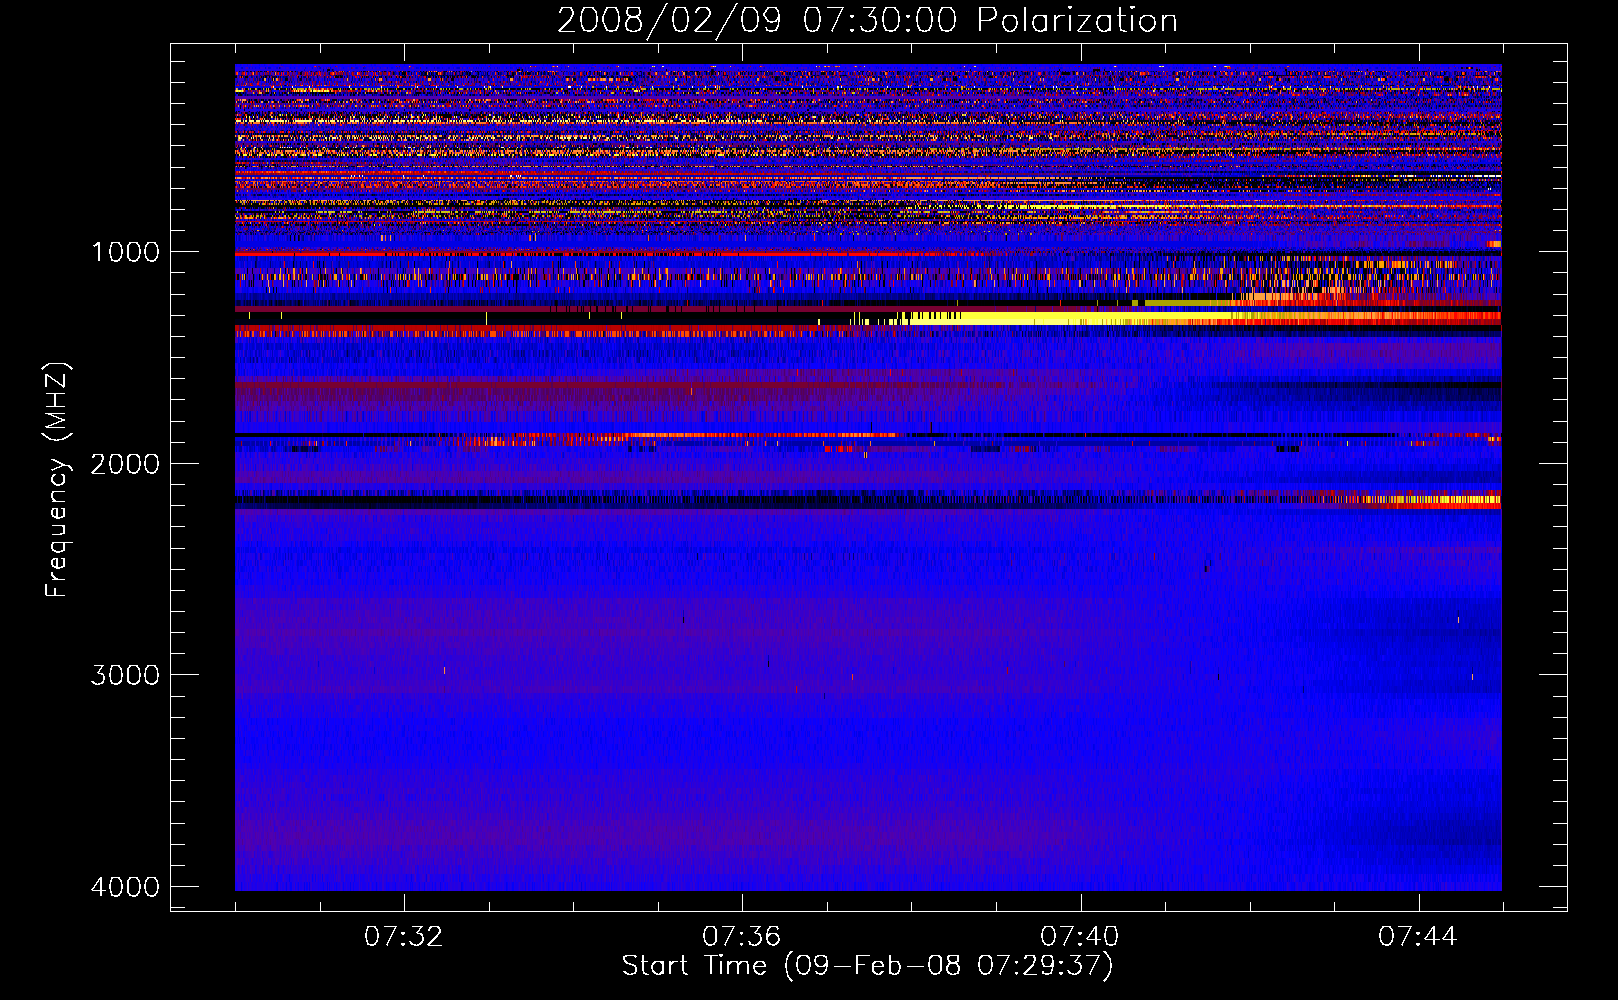Click the 'Frequency (MHZ)' axis label
Screen dimensions: 1618x1000
pos(58,480)
